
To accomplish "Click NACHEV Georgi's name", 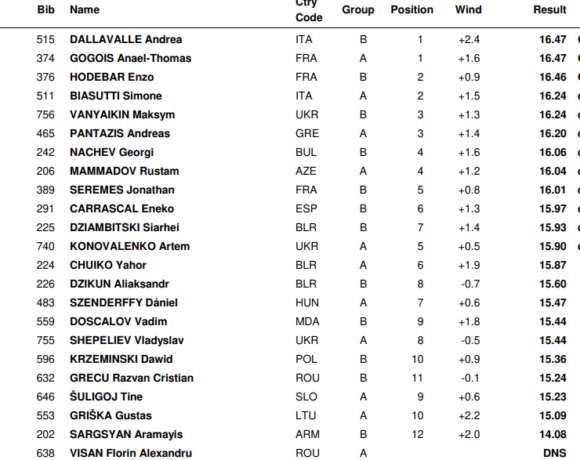I will 111,152.
